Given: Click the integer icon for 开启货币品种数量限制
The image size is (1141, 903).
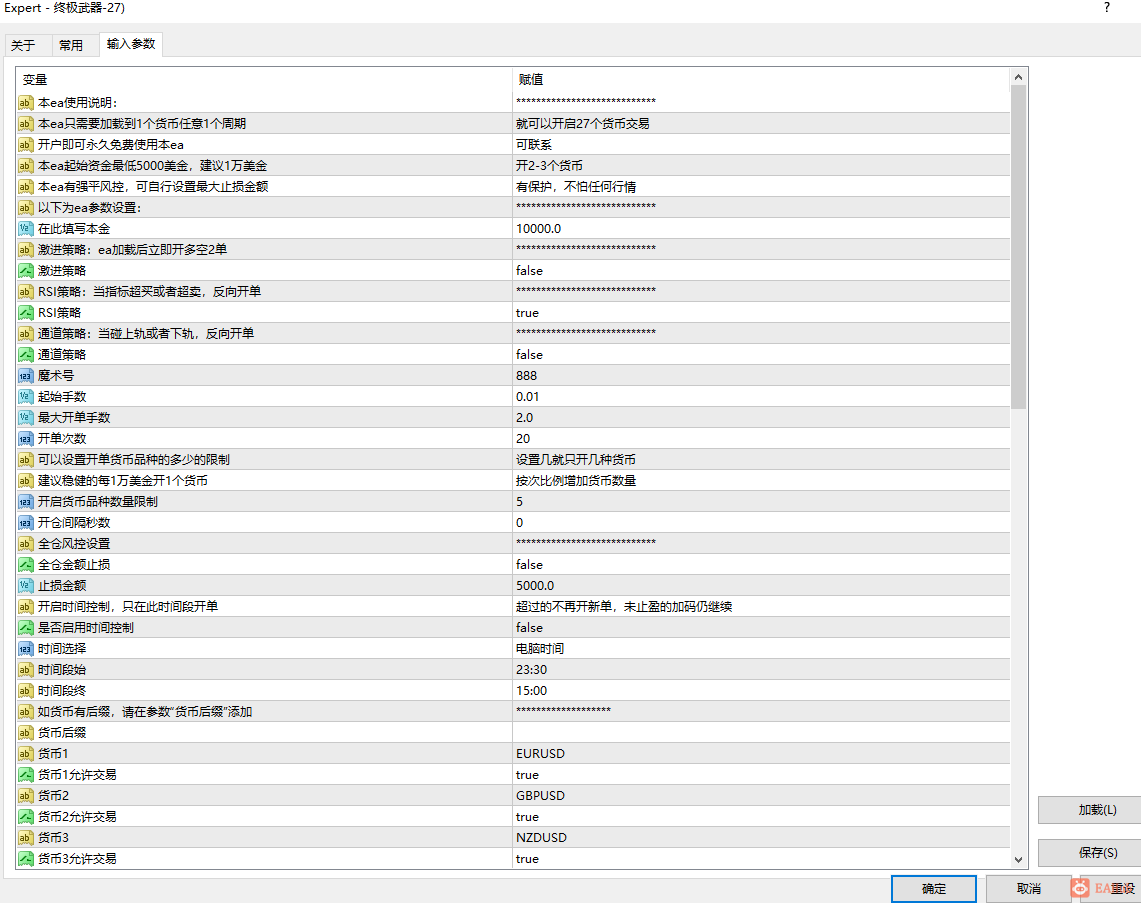Looking at the screenshot, I should pos(25,501).
